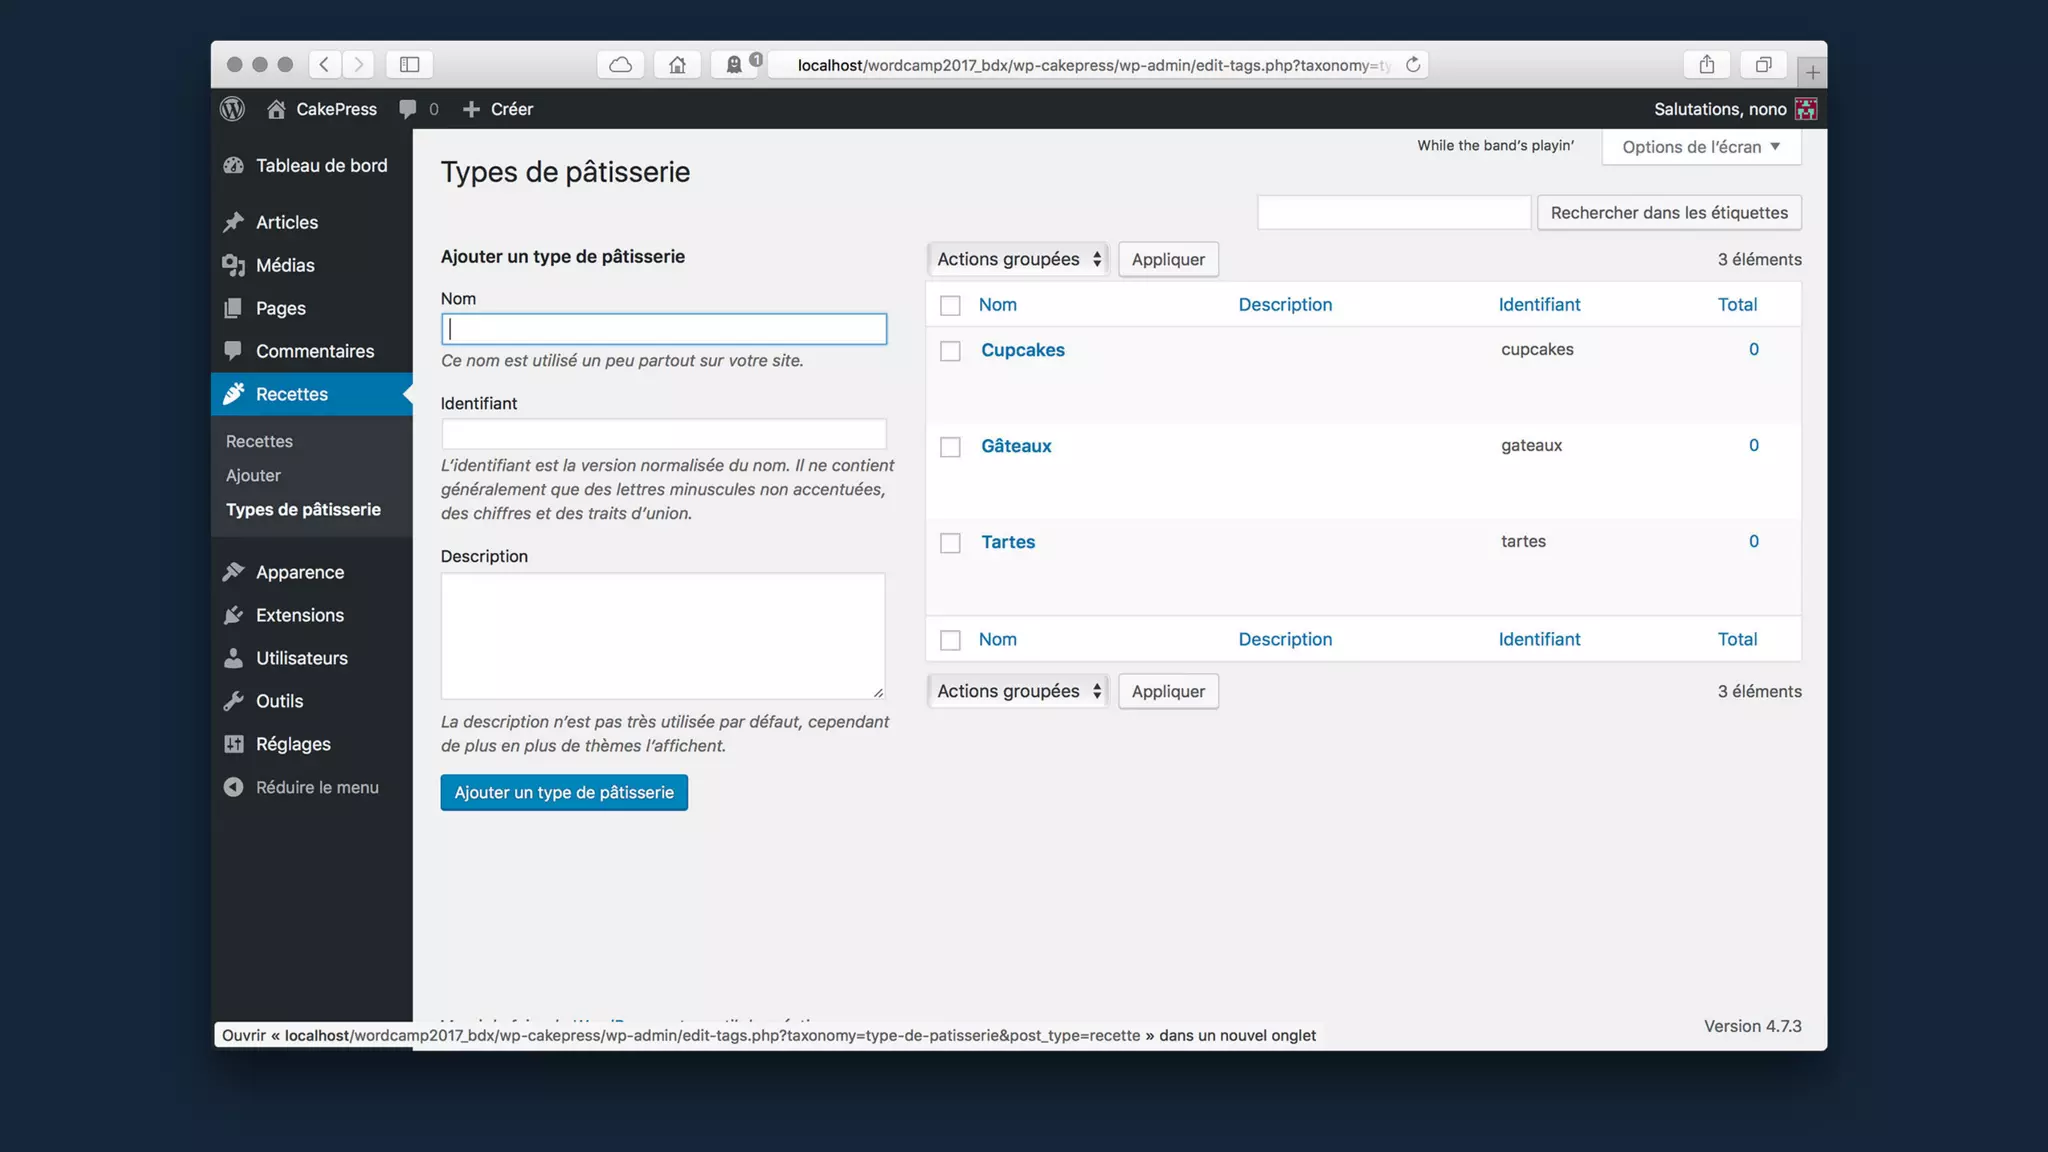
Task: Click the browser reload page icon
Action: point(1413,65)
